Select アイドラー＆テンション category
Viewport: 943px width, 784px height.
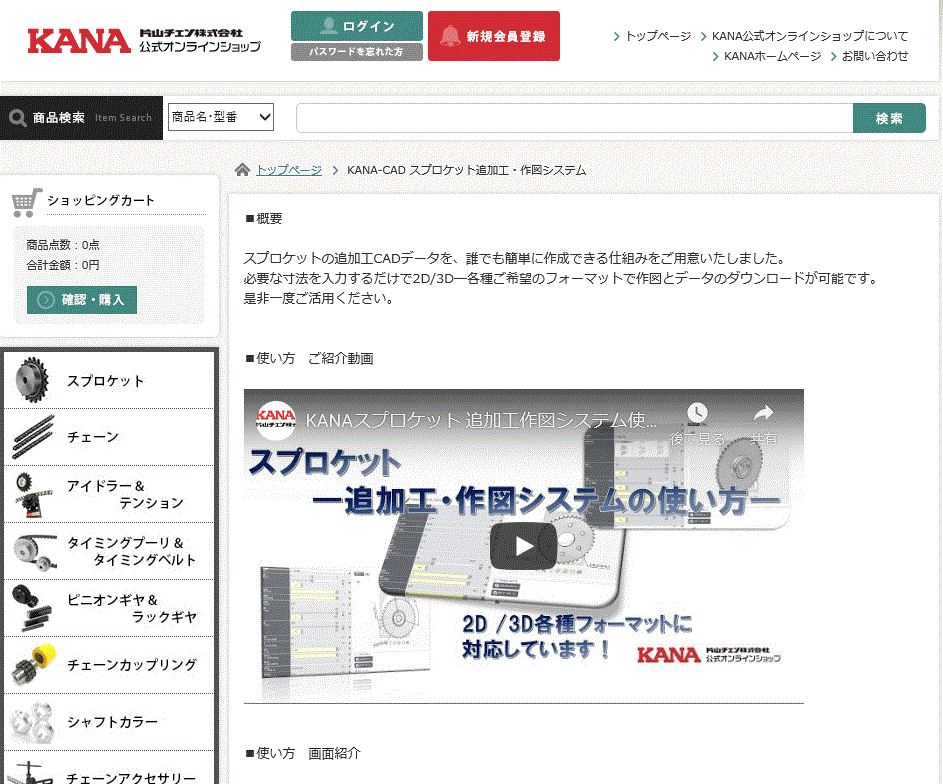tap(109, 494)
